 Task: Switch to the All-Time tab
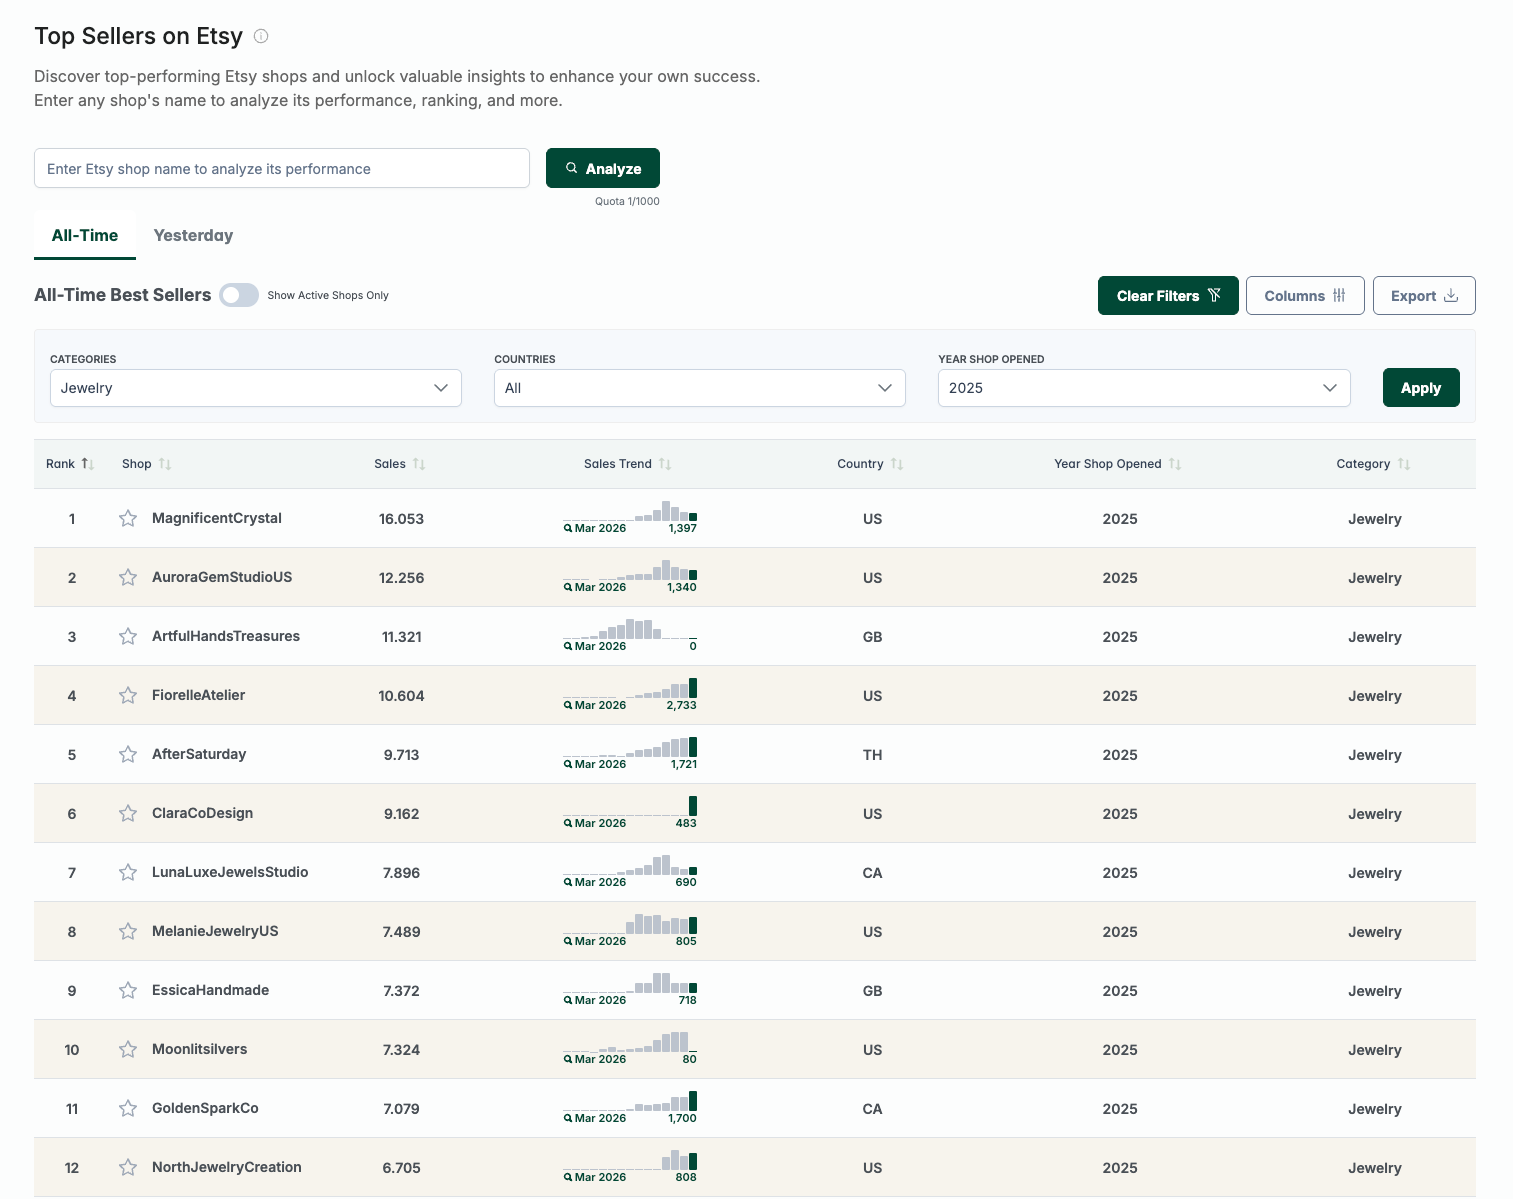pyautogui.click(x=85, y=235)
